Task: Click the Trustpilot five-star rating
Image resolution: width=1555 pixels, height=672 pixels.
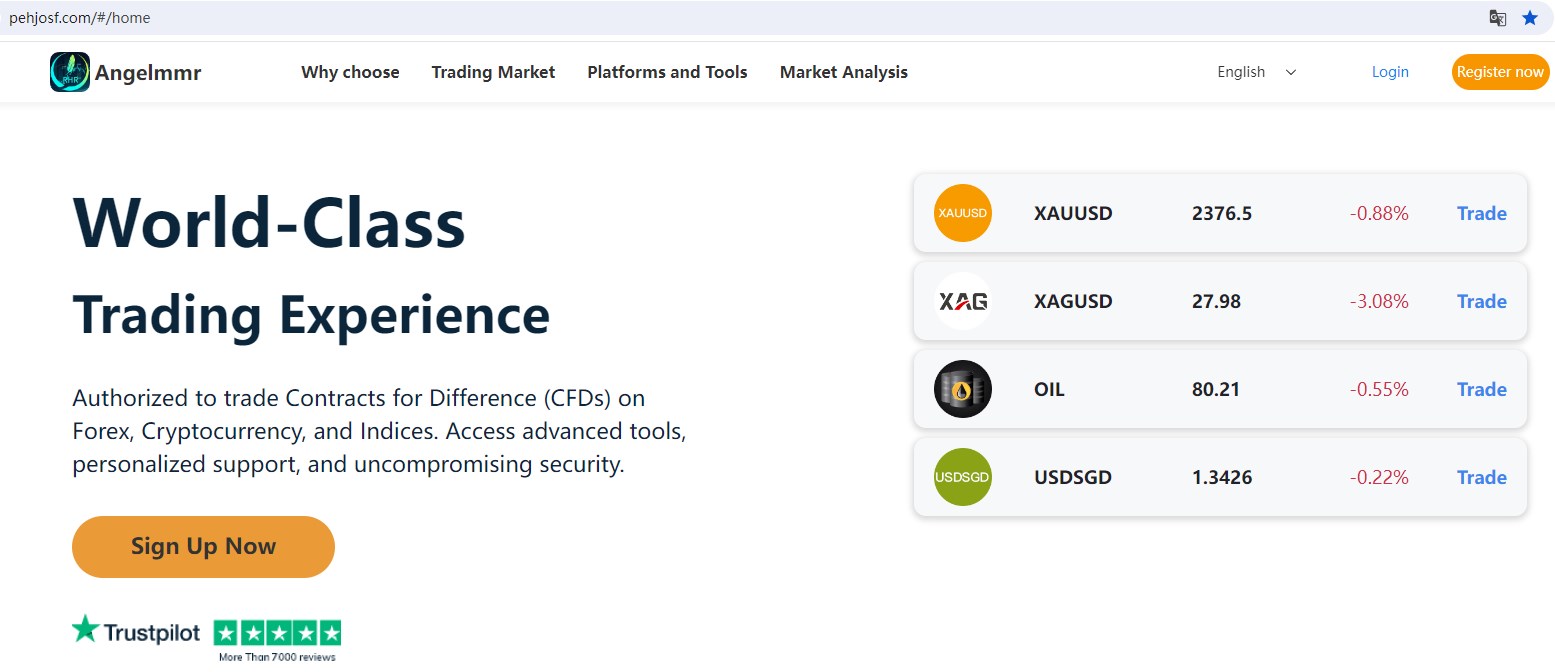Action: tap(278, 633)
